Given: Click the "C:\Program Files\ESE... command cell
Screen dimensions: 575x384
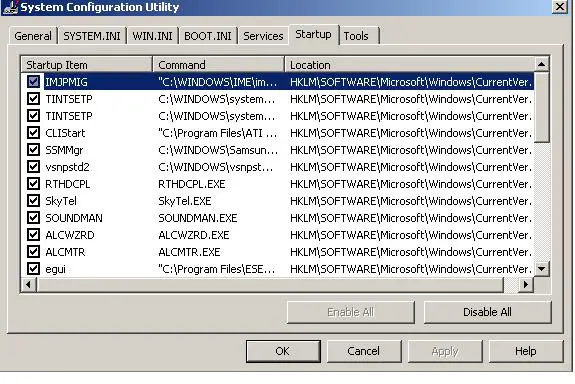Looking at the screenshot, I should click(x=216, y=269).
